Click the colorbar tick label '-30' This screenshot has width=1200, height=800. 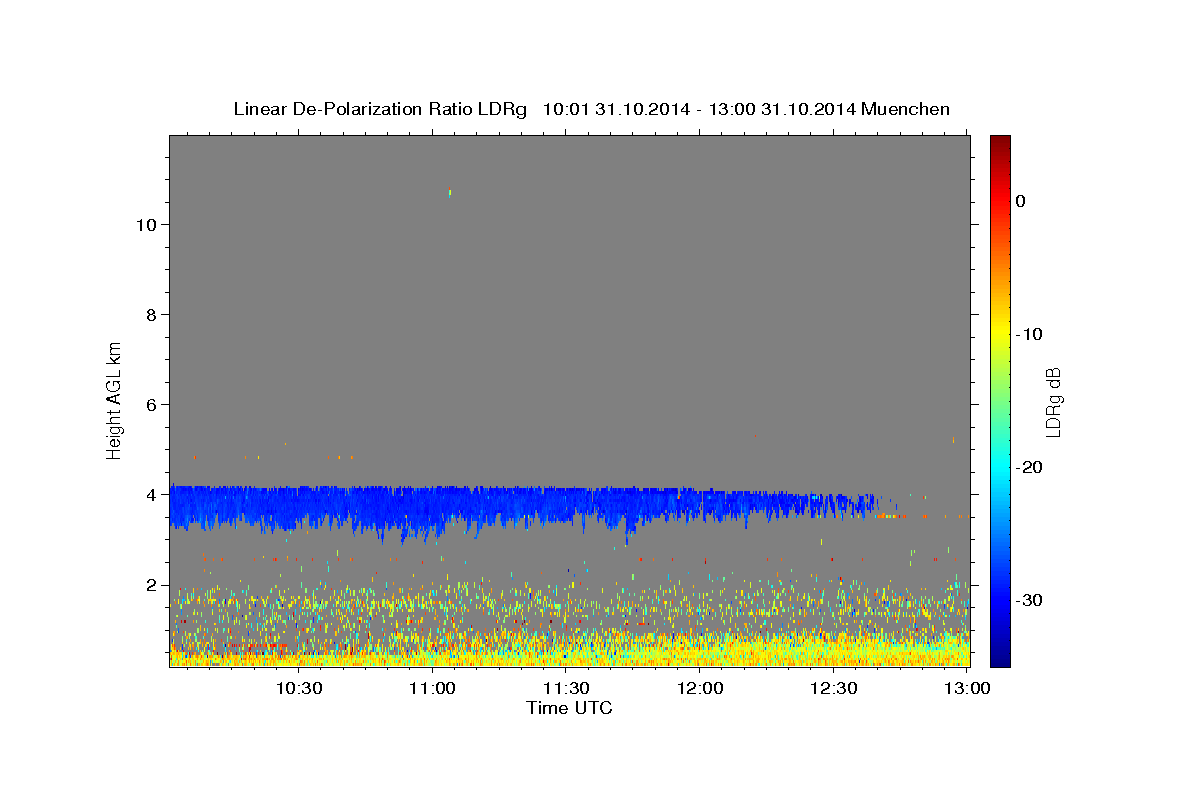coord(1030,600)
